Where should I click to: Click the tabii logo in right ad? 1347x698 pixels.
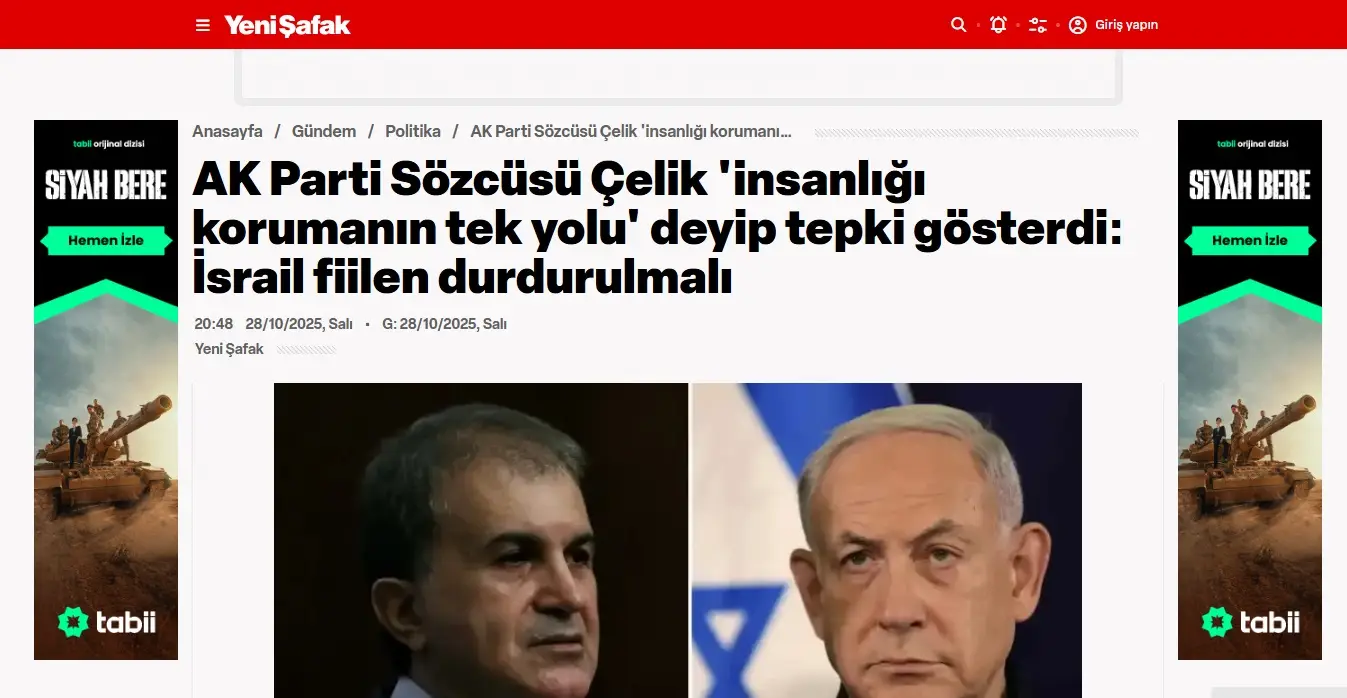pyautogui.click(x=1250, y=622)
